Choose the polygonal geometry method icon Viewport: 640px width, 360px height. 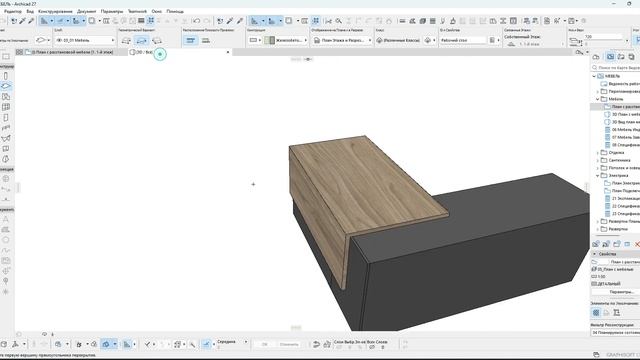click(126, 40)
